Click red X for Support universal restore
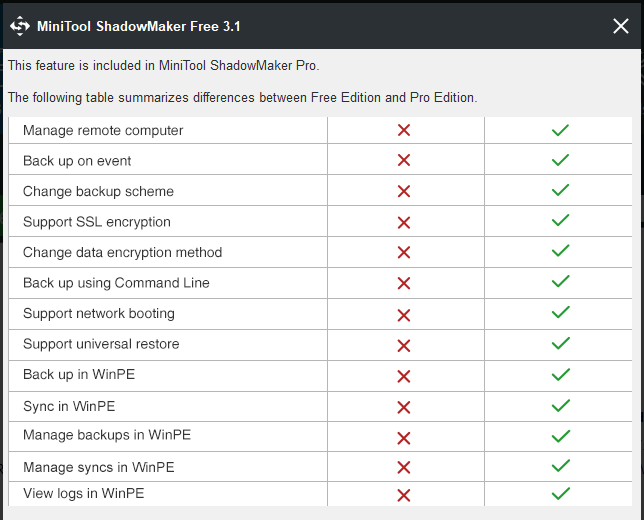 click(x=404, y=346)
